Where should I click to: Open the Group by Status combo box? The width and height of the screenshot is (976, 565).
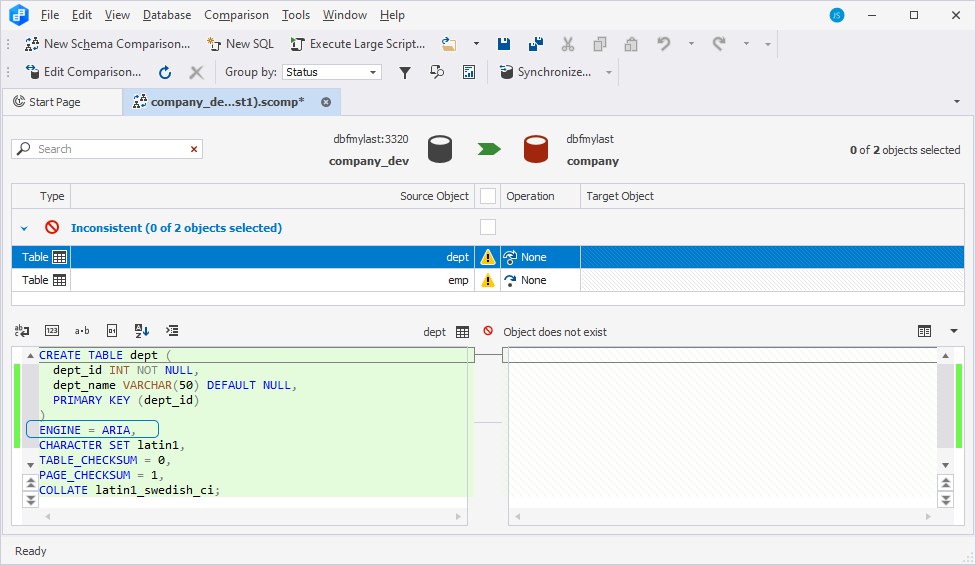pos(332,72)
